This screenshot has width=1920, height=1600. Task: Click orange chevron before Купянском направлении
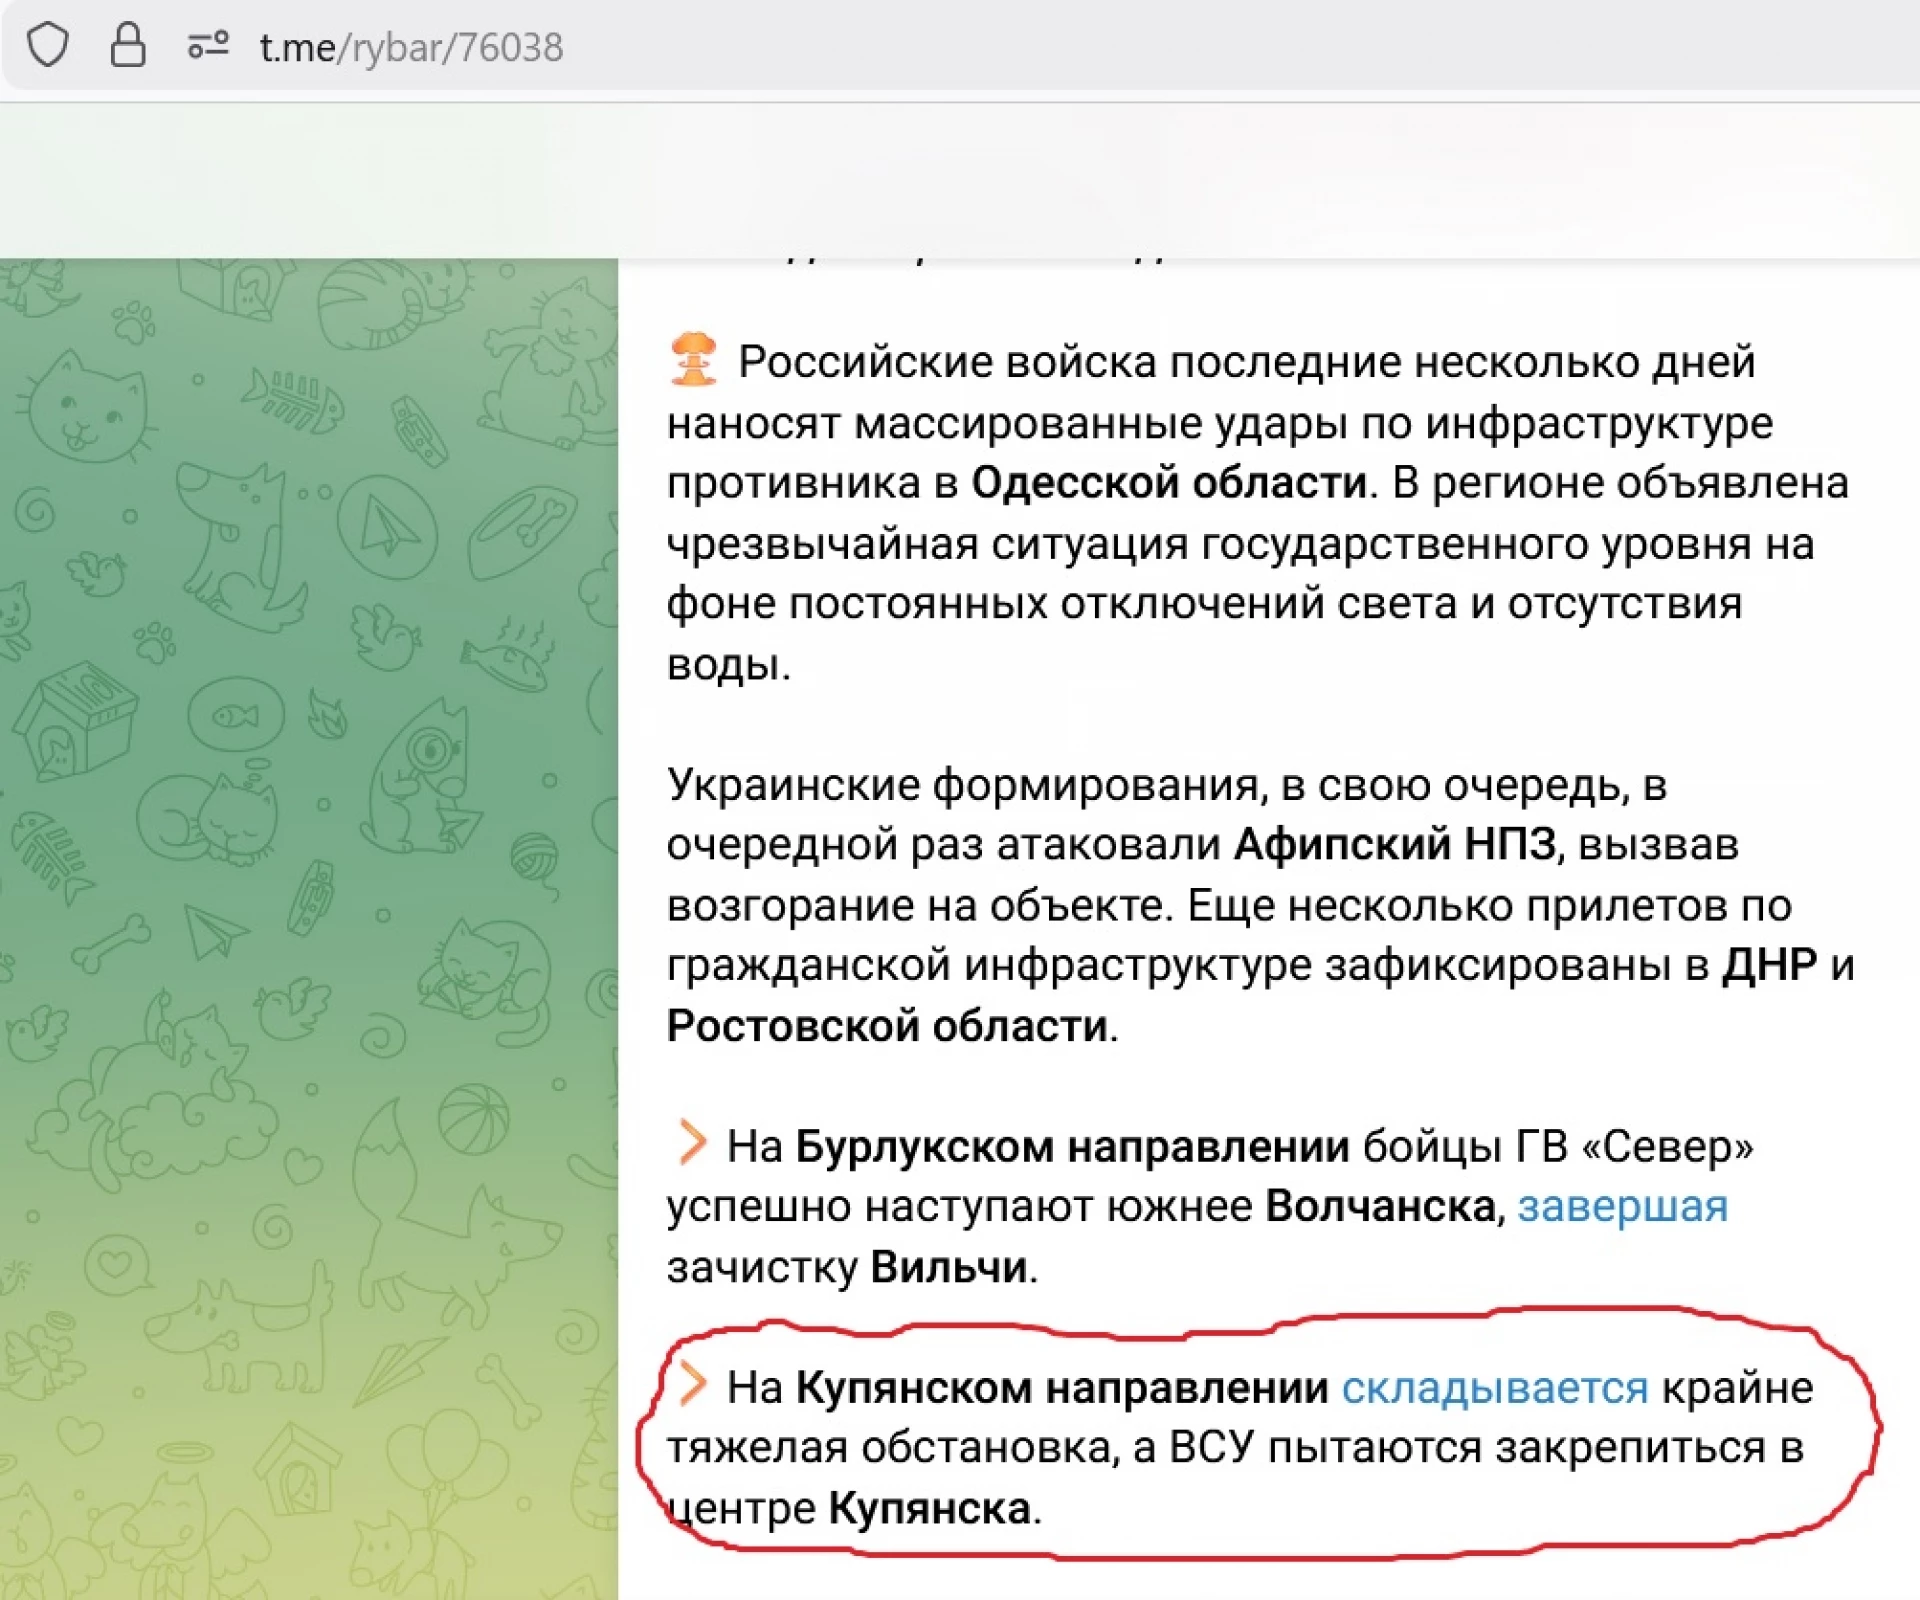click(x=691, y=1384)
